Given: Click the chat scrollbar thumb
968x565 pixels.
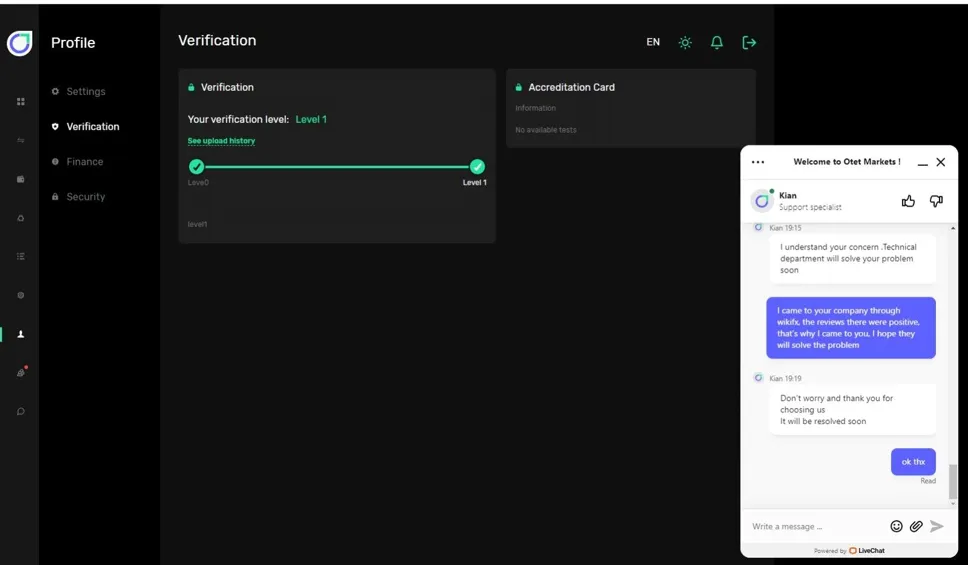Looking at the screenshot, I should tap(953, 482).
